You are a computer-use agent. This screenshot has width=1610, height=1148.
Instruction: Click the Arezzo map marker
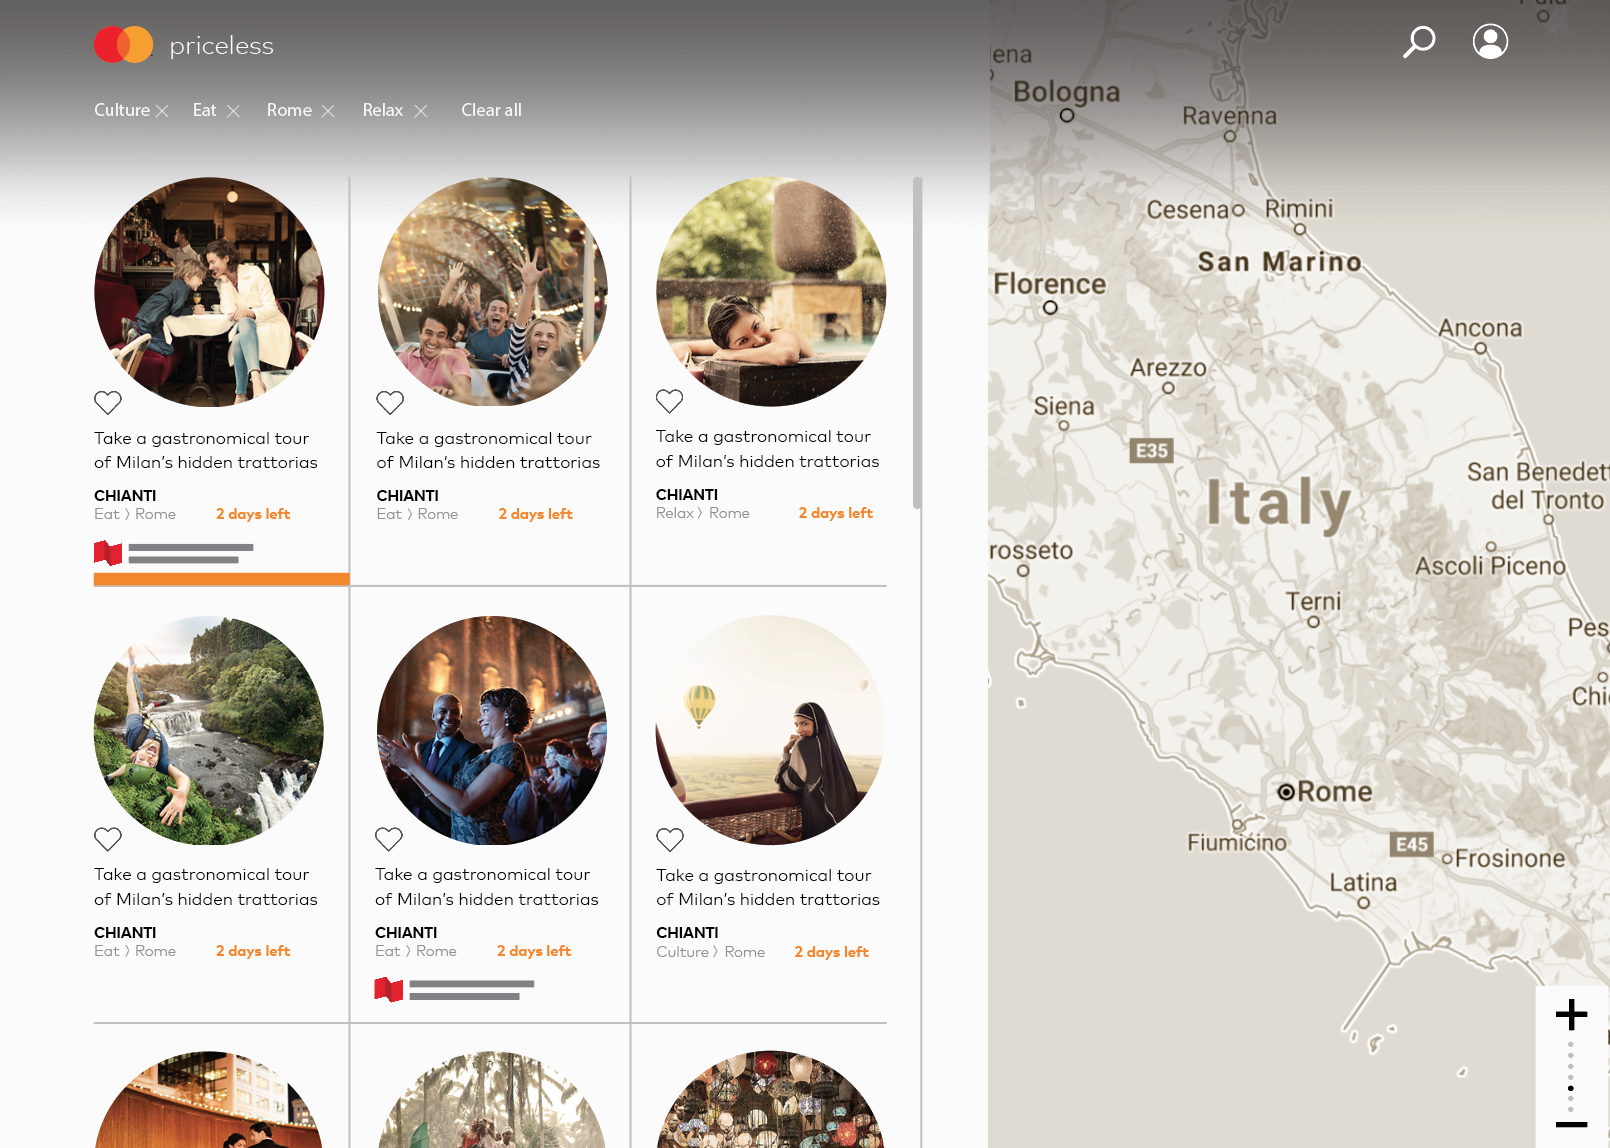(1168, 388)
